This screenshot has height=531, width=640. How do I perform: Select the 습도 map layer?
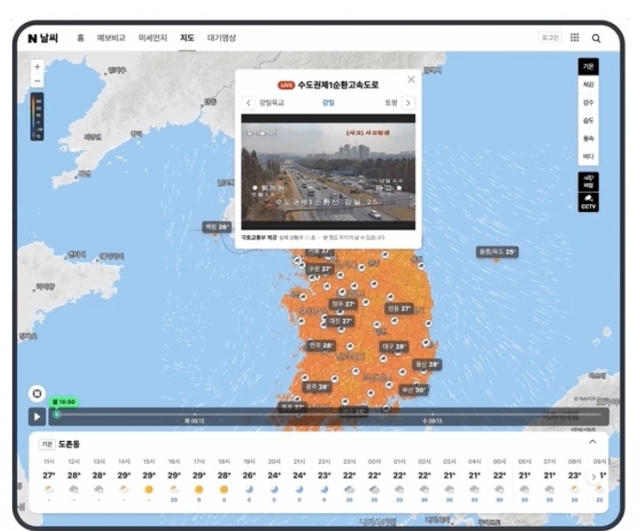[x=588, y=120]
